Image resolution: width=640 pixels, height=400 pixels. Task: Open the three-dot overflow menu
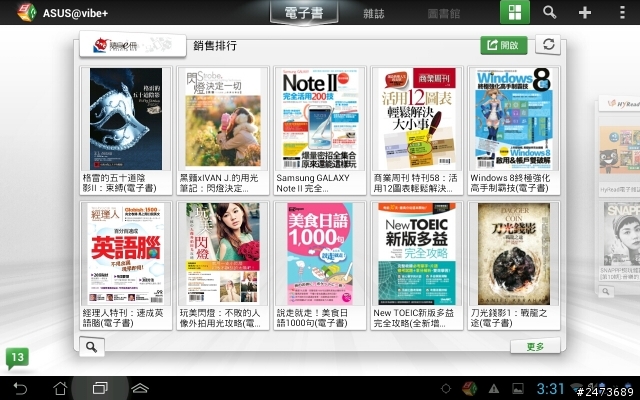[x=622, y=13]
